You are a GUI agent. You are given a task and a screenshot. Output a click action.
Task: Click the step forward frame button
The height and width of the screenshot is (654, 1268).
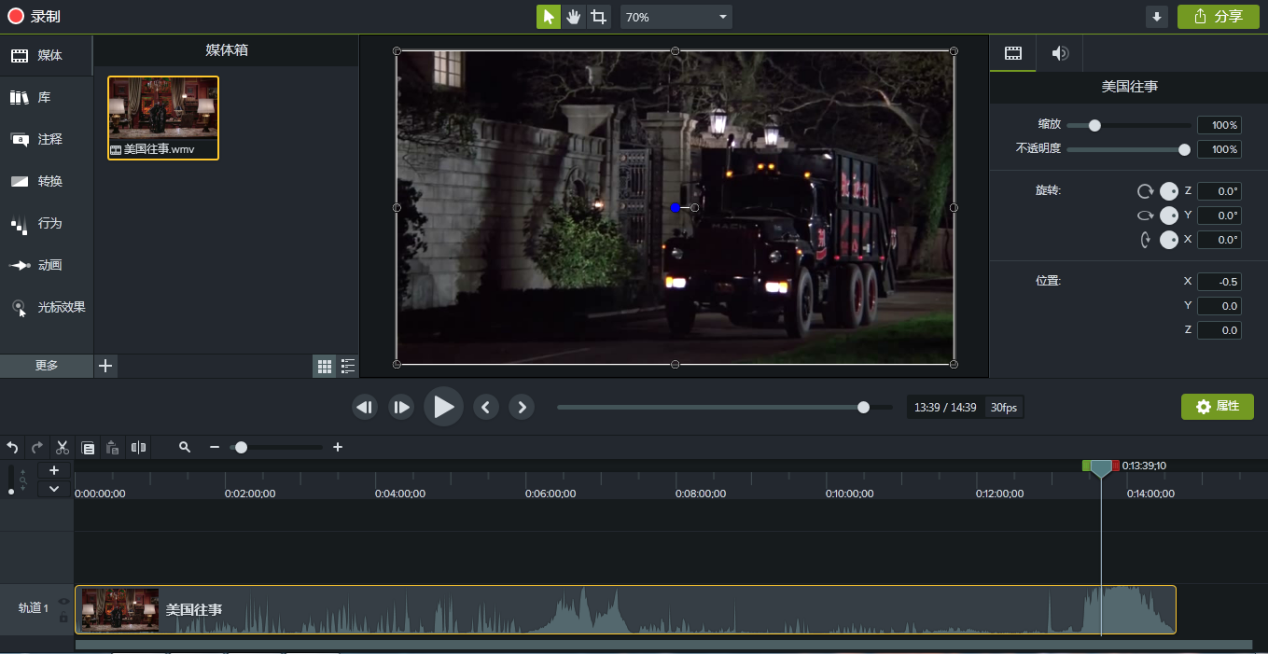click(401, 407)
